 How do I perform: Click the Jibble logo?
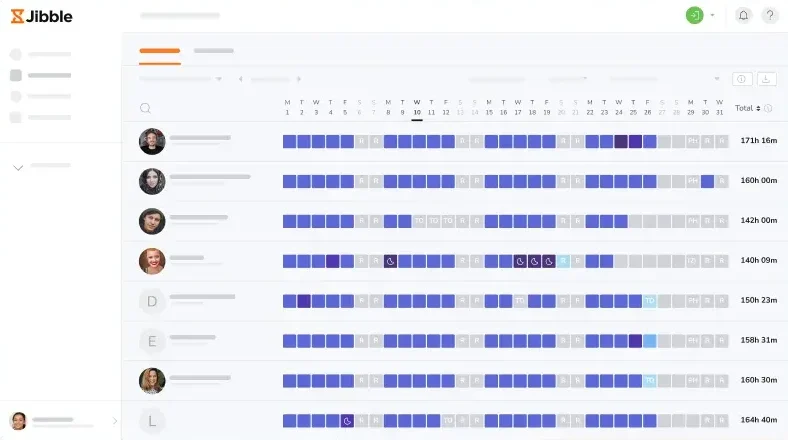(x=41, y=16)
